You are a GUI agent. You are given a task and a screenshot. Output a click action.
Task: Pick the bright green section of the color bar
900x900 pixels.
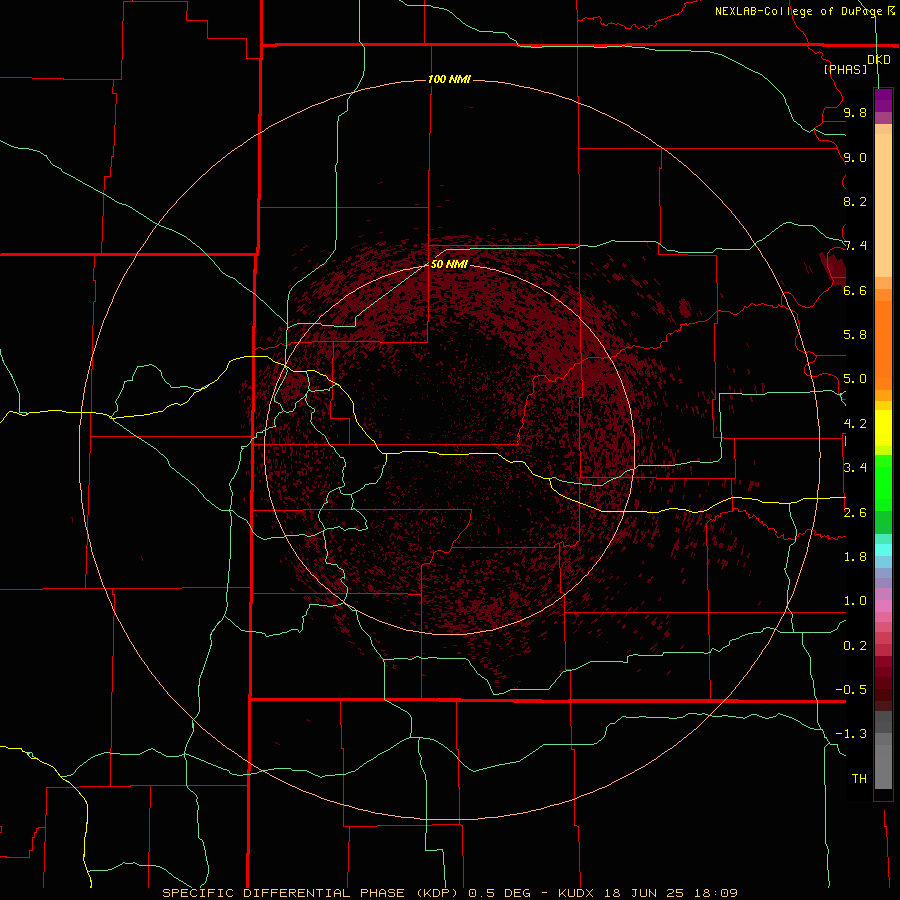[883, 482]
